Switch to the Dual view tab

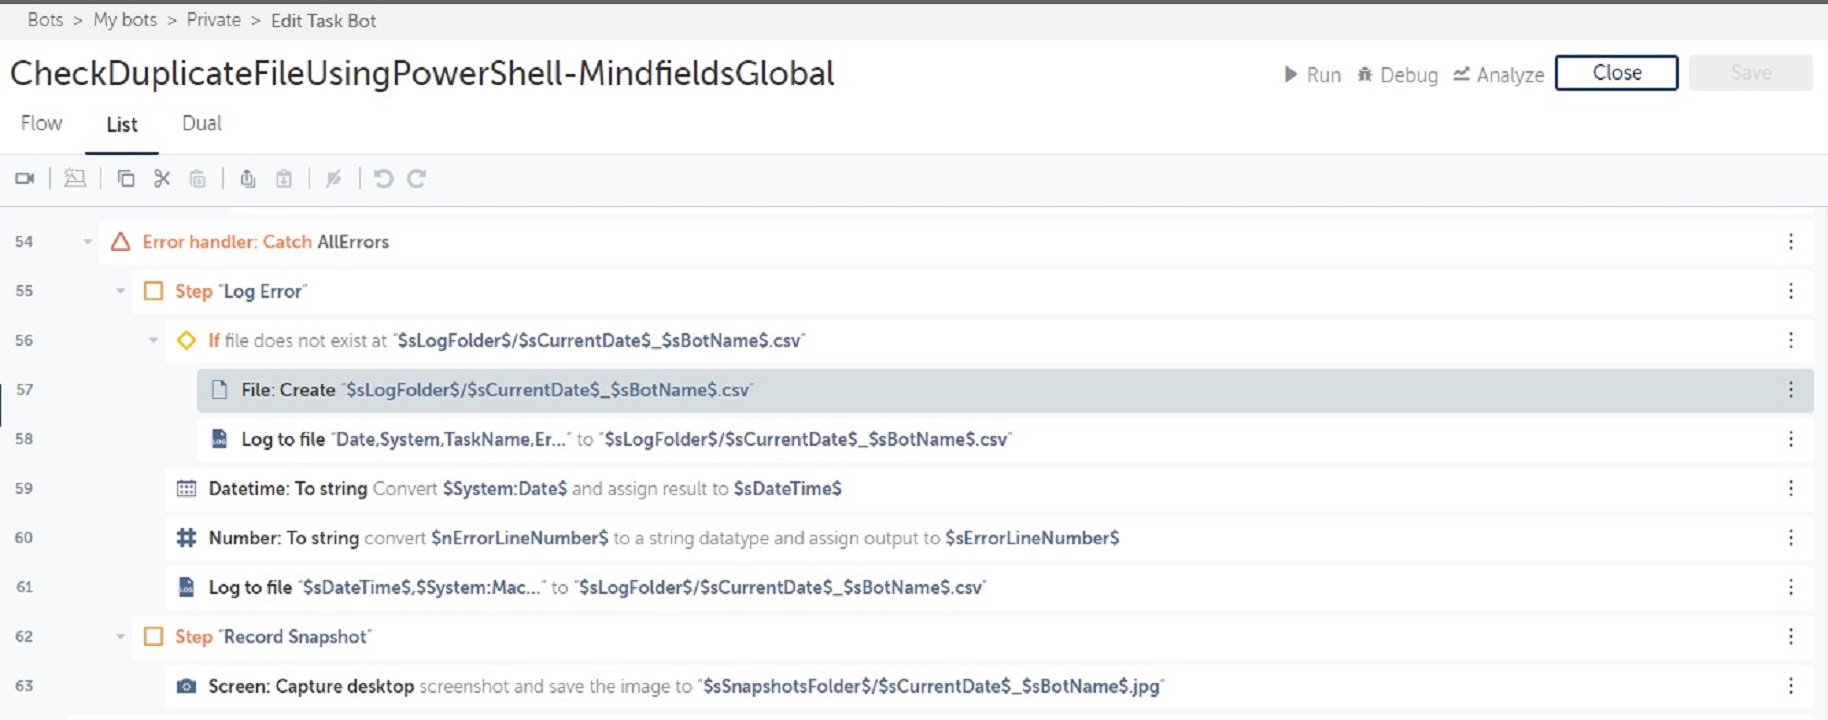(201, 124)
